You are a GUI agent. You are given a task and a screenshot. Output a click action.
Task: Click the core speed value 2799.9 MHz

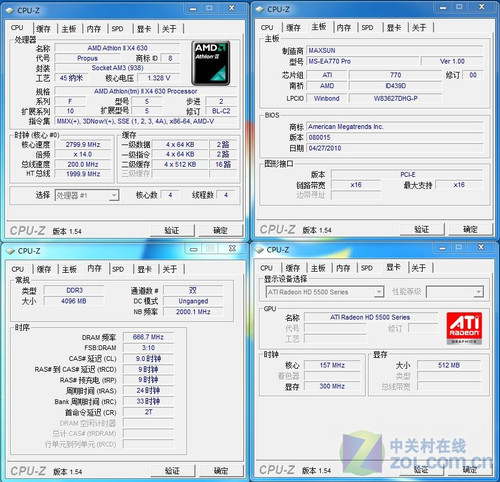click(83, 144)
